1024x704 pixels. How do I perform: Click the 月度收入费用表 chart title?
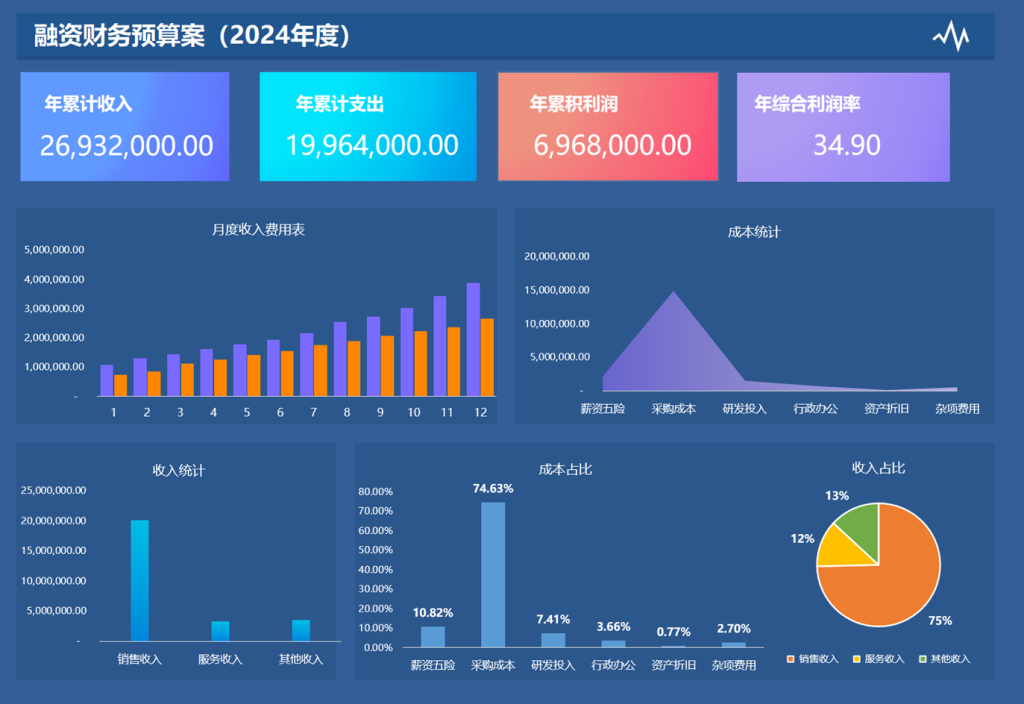258,230
